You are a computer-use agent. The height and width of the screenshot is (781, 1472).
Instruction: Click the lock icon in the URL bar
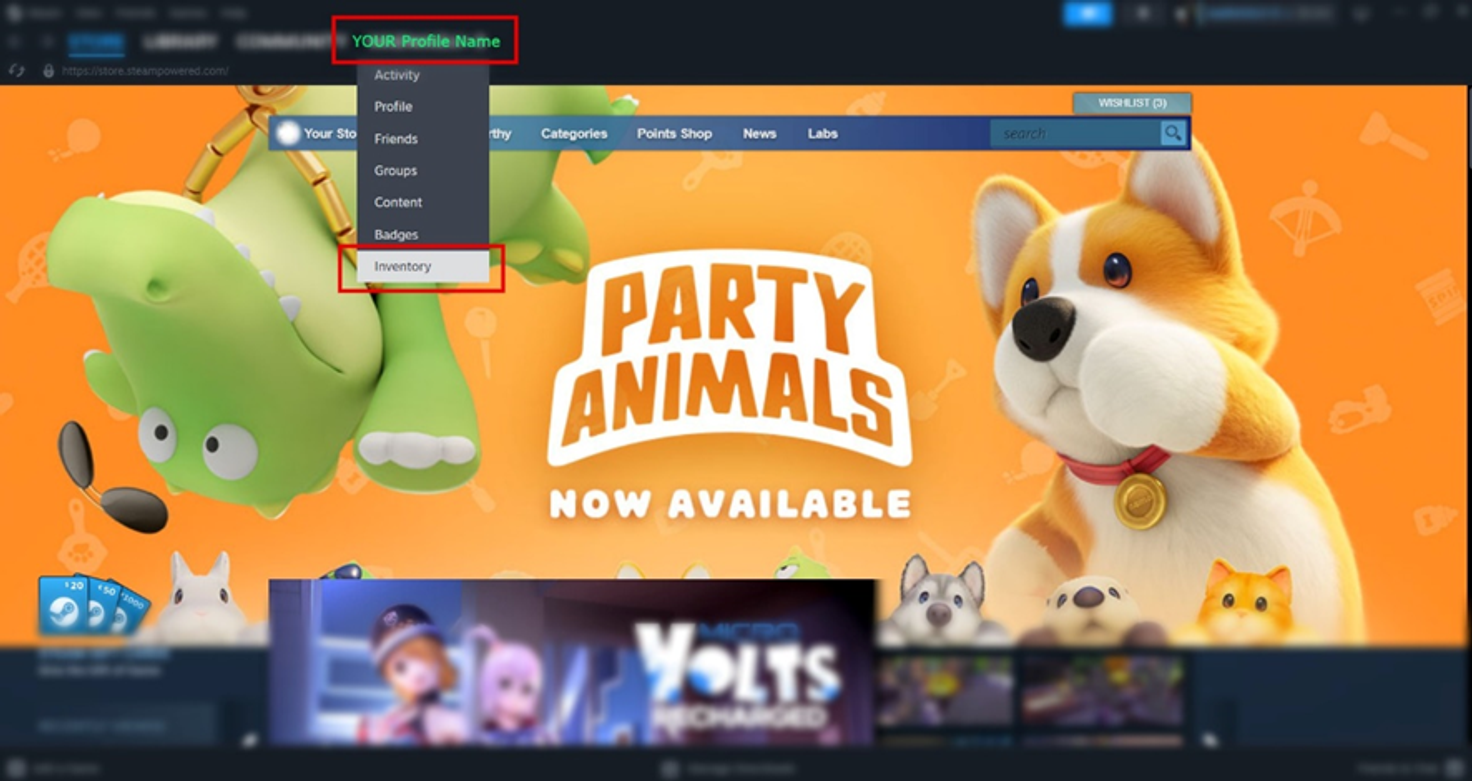[47, 71]
